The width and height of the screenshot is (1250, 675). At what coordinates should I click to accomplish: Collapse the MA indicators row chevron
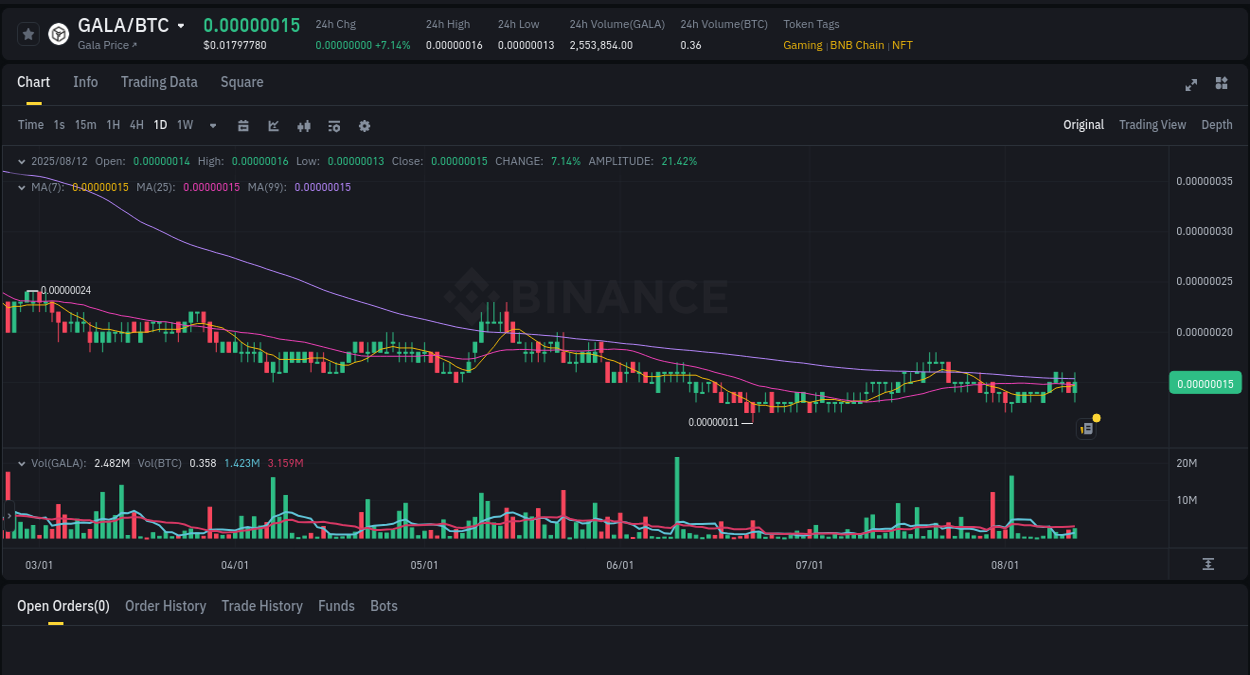point(22,187)
